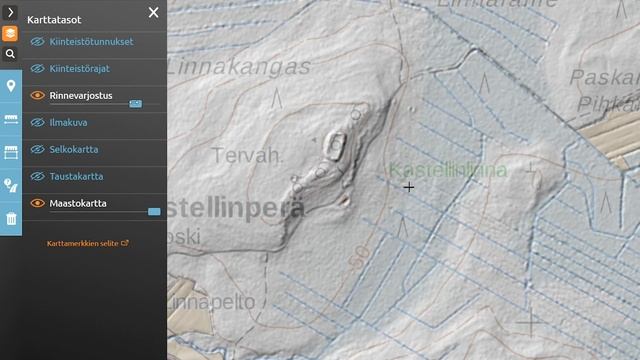The height and width of the screenshot is (360, 640).
Task: Click the rectangular fort structure on hillshade
Action: pos(335,145)
